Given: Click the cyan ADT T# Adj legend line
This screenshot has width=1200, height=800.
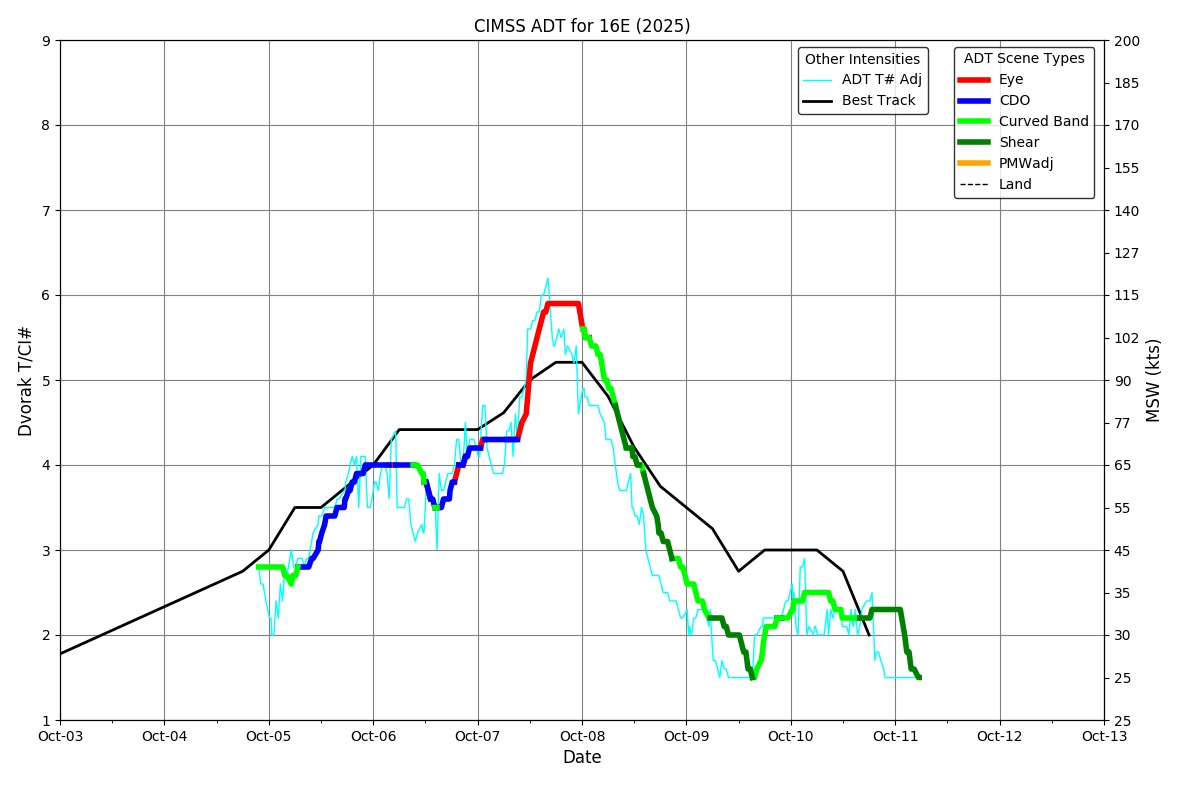Looking at the screenshot, I should tap(817, 80).
